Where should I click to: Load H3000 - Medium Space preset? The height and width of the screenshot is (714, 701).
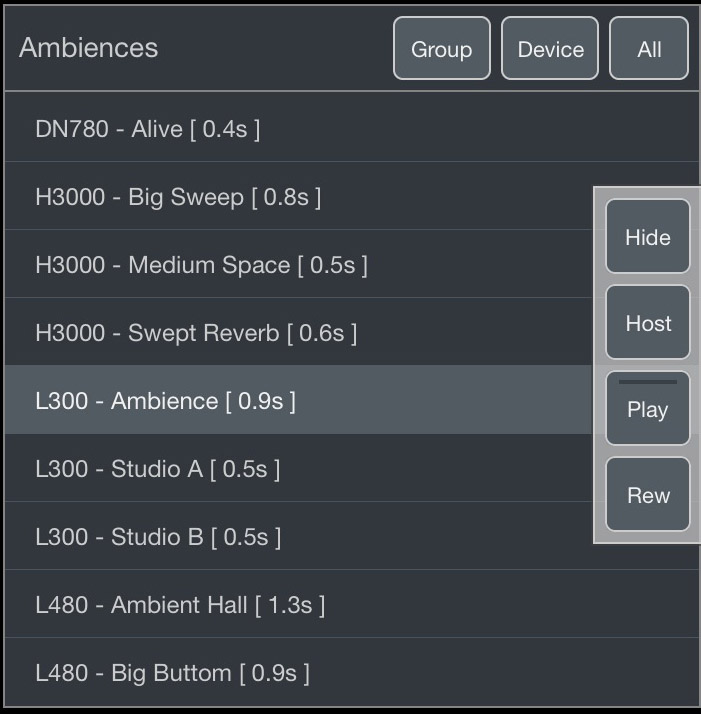(x=201, y=265)
